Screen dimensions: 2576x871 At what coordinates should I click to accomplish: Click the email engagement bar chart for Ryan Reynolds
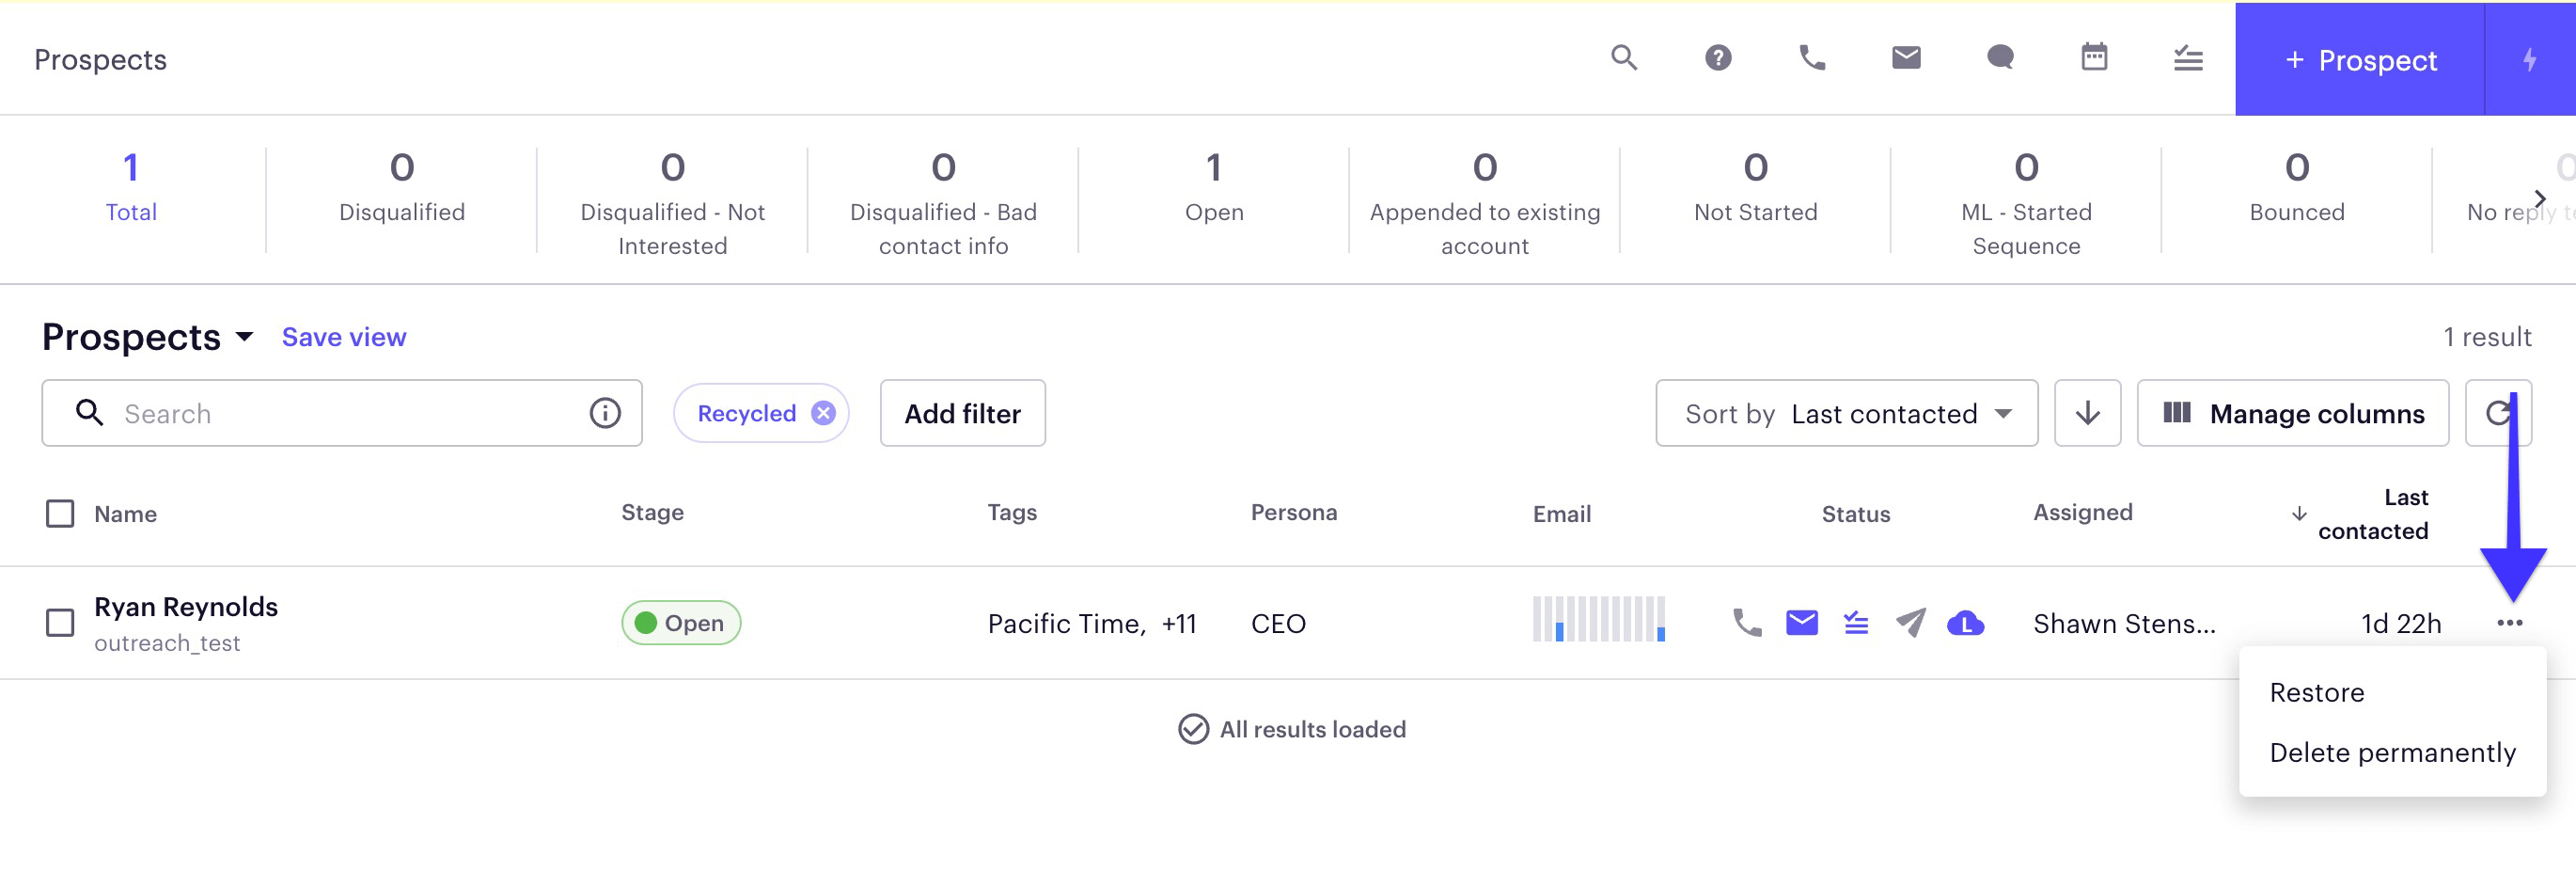[x=1597, y=622]
